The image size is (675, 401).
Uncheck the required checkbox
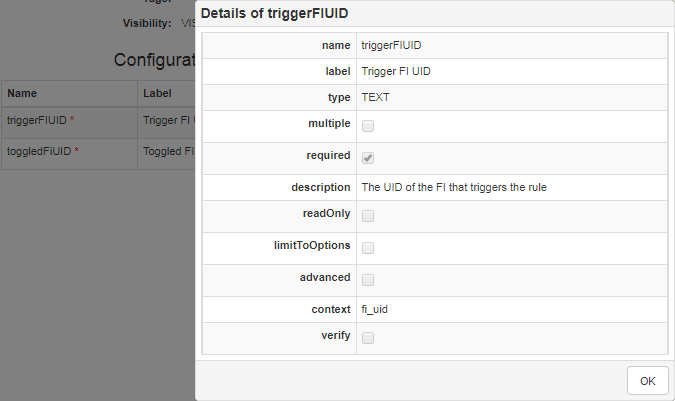click(x=368, y=158)
